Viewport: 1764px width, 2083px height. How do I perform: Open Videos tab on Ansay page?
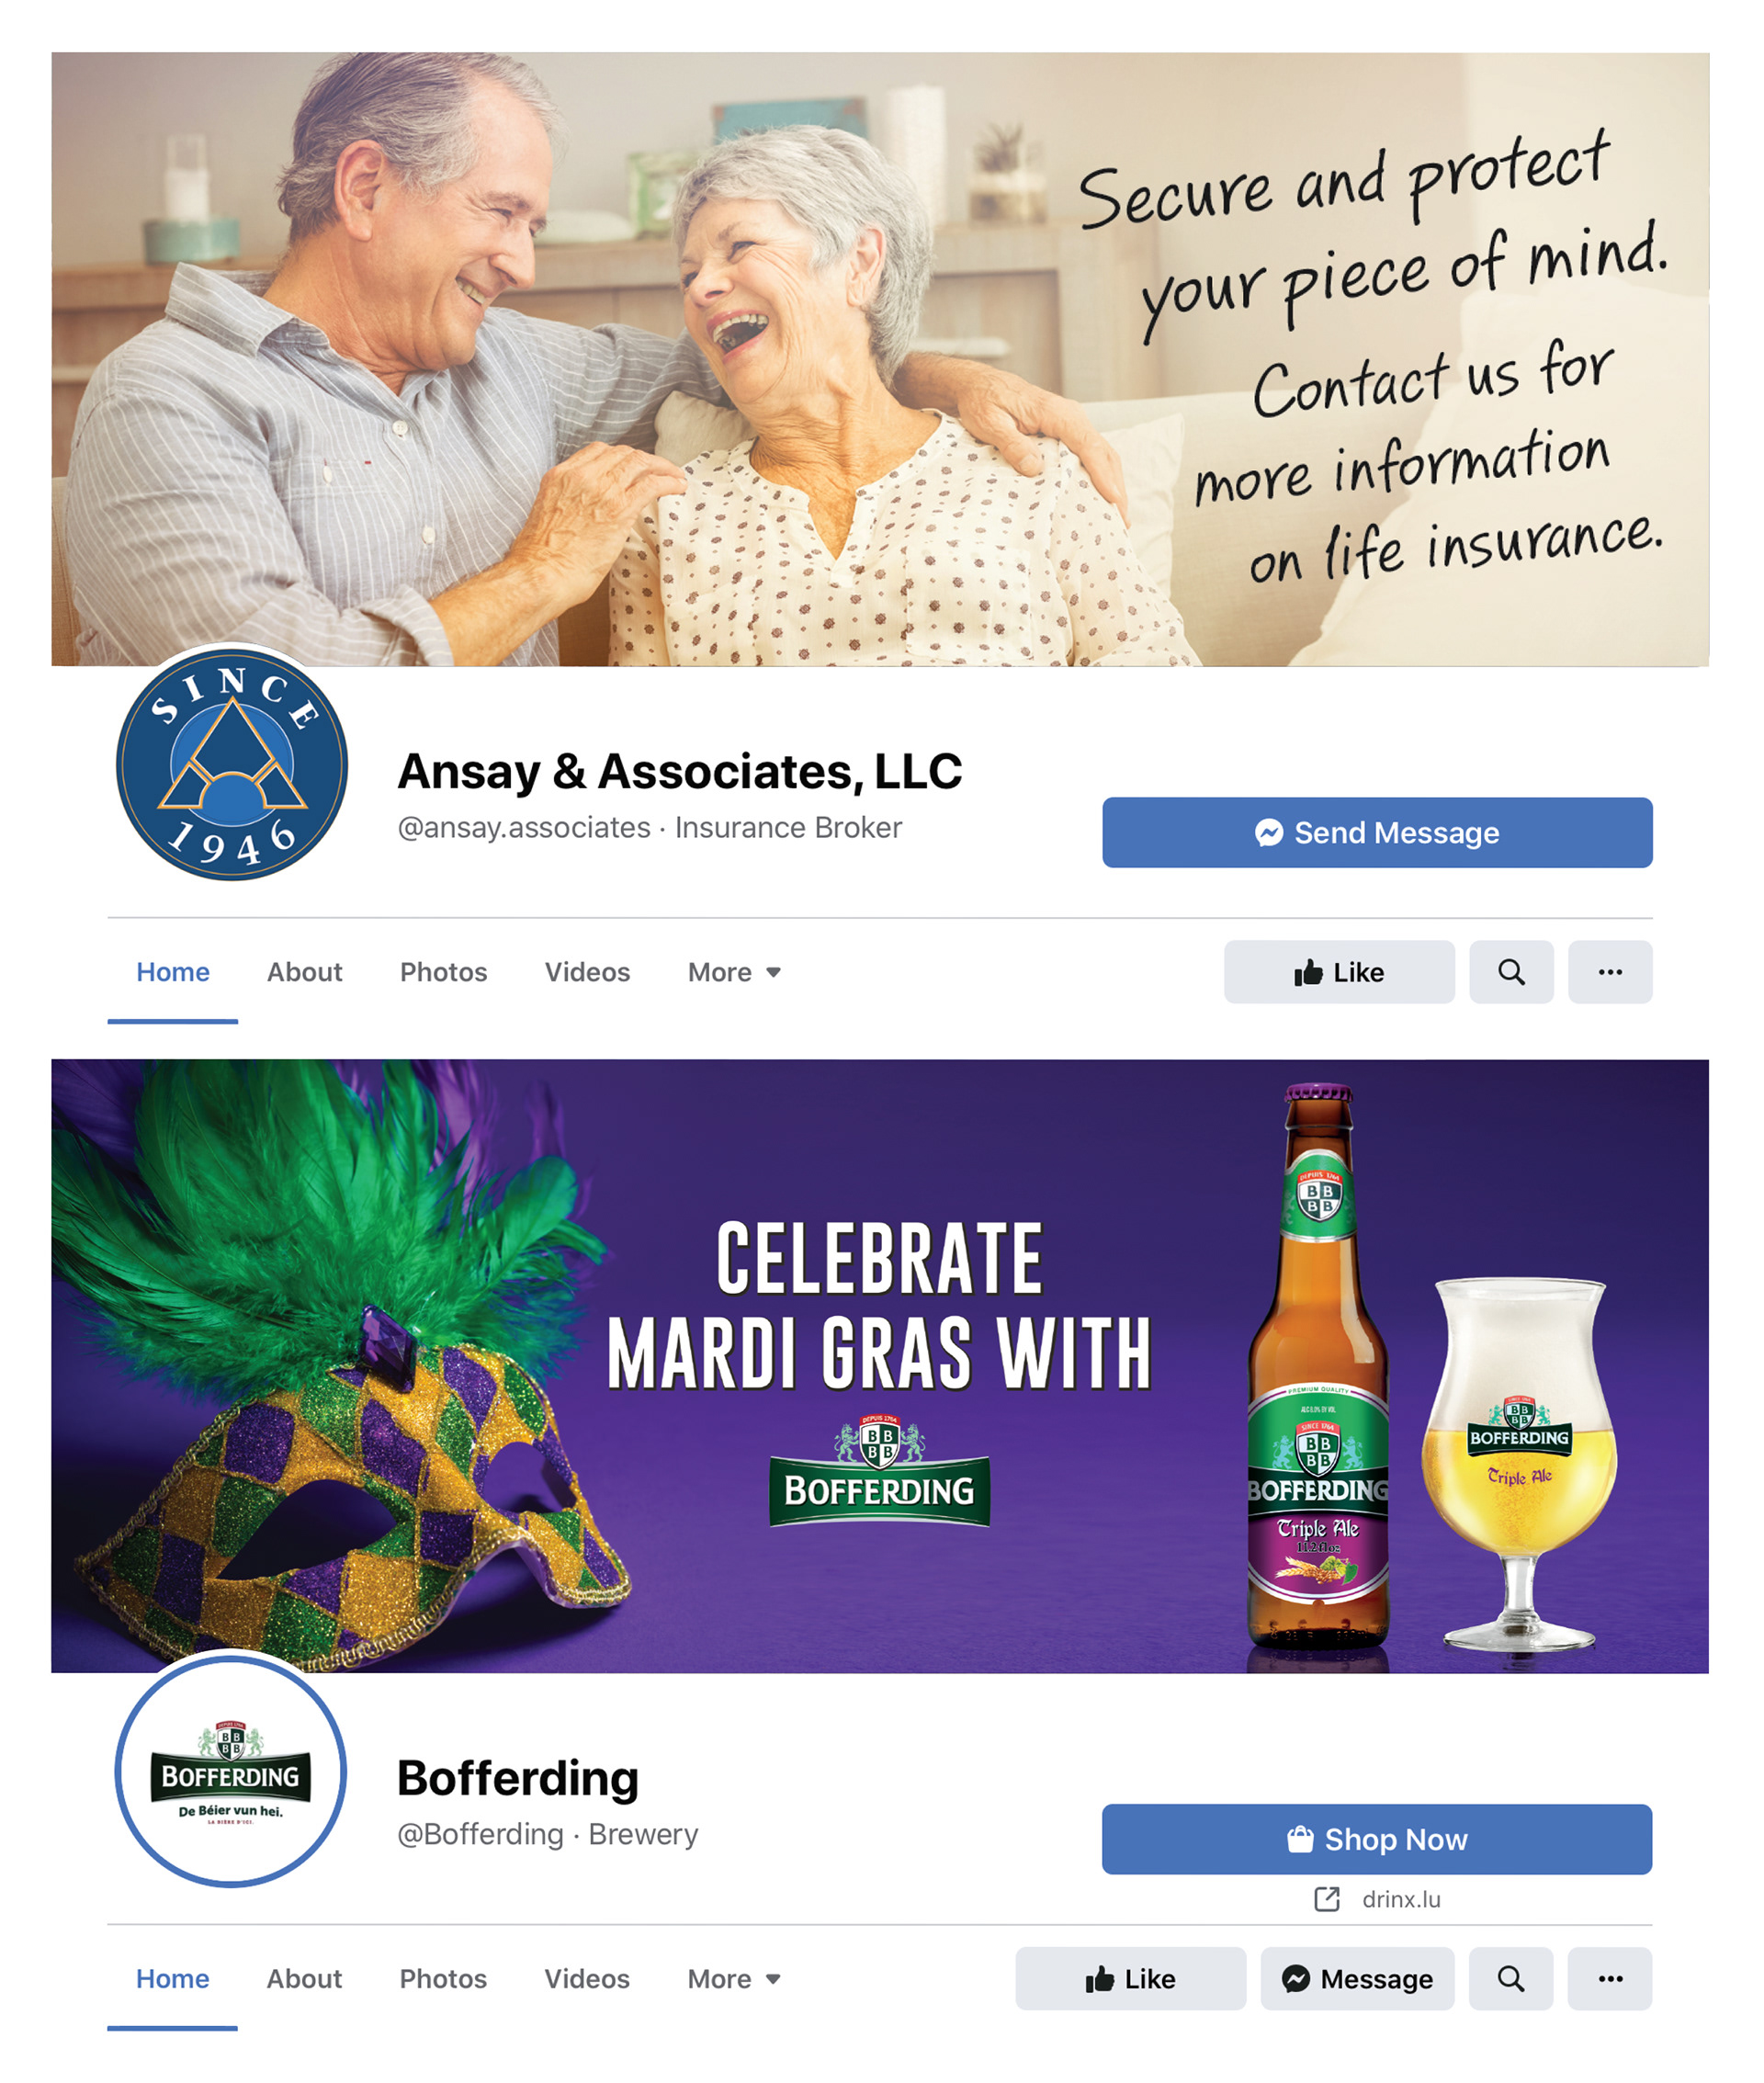tap(587, 972)
